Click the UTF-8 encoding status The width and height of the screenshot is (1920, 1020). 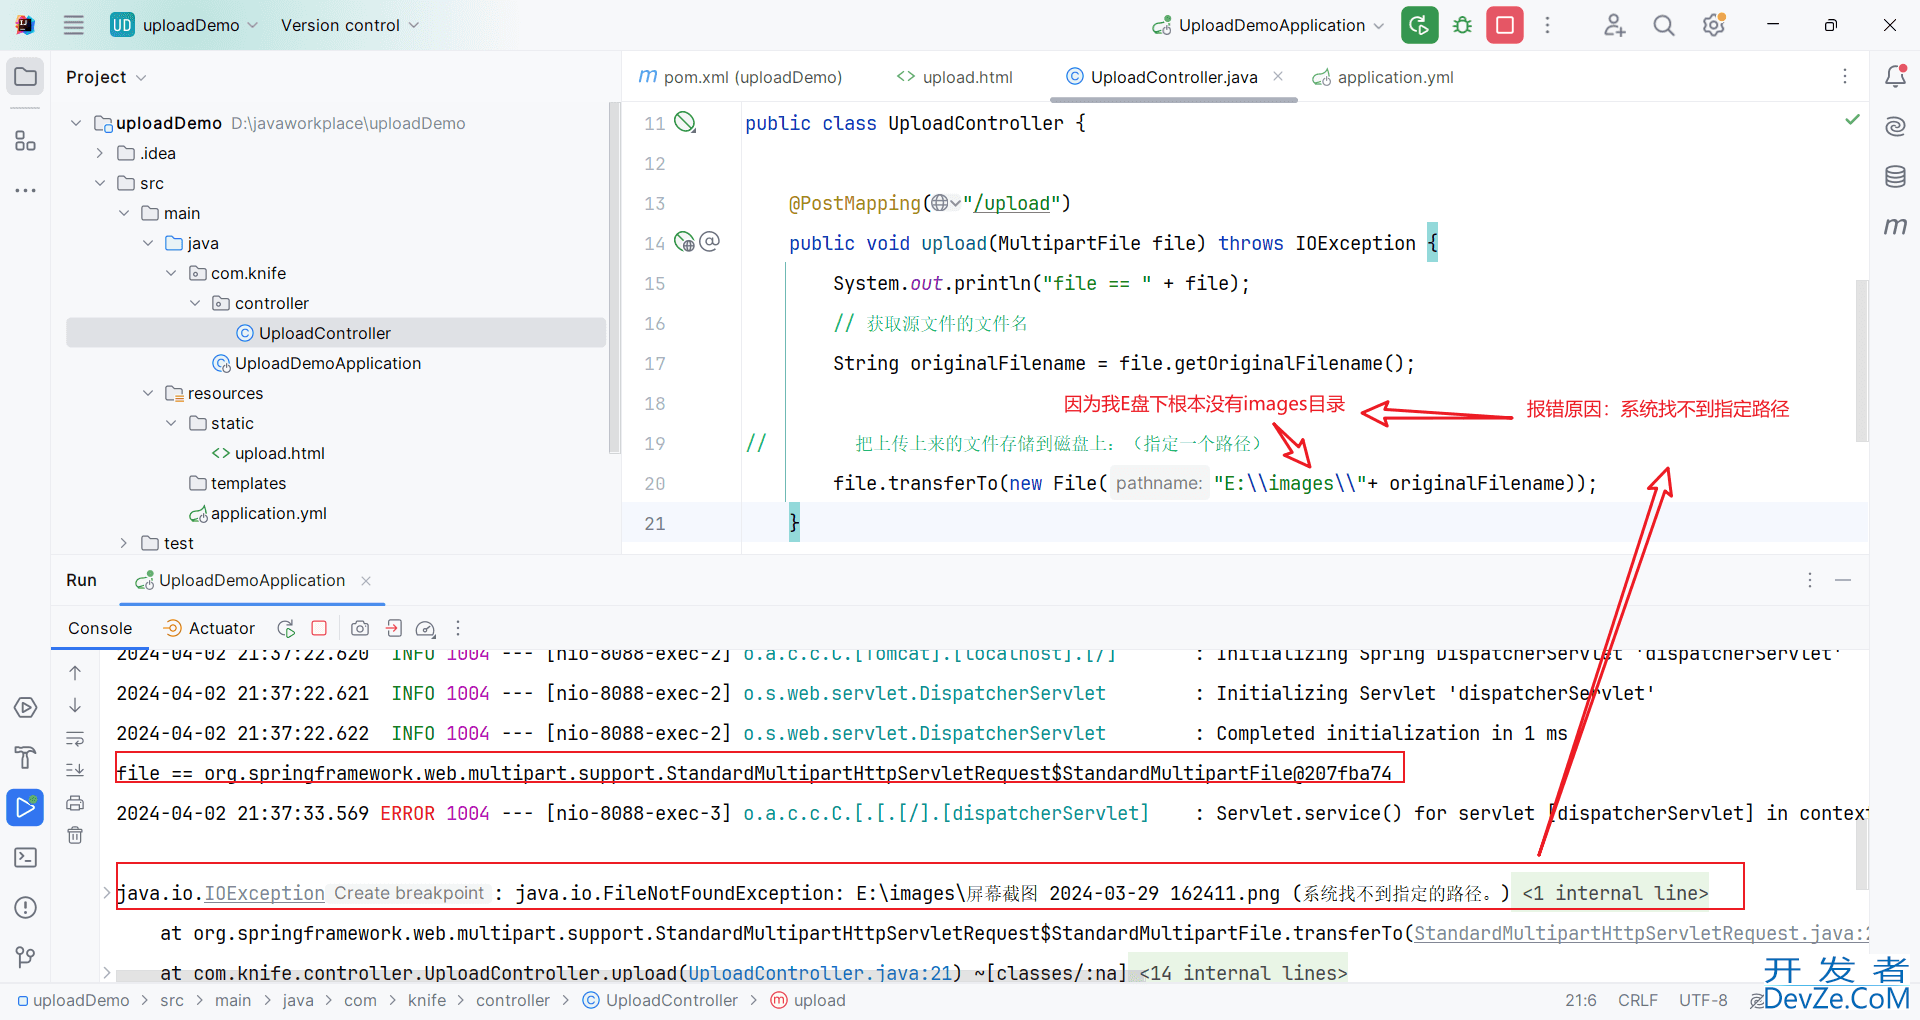click(x=1703, y=1000)
